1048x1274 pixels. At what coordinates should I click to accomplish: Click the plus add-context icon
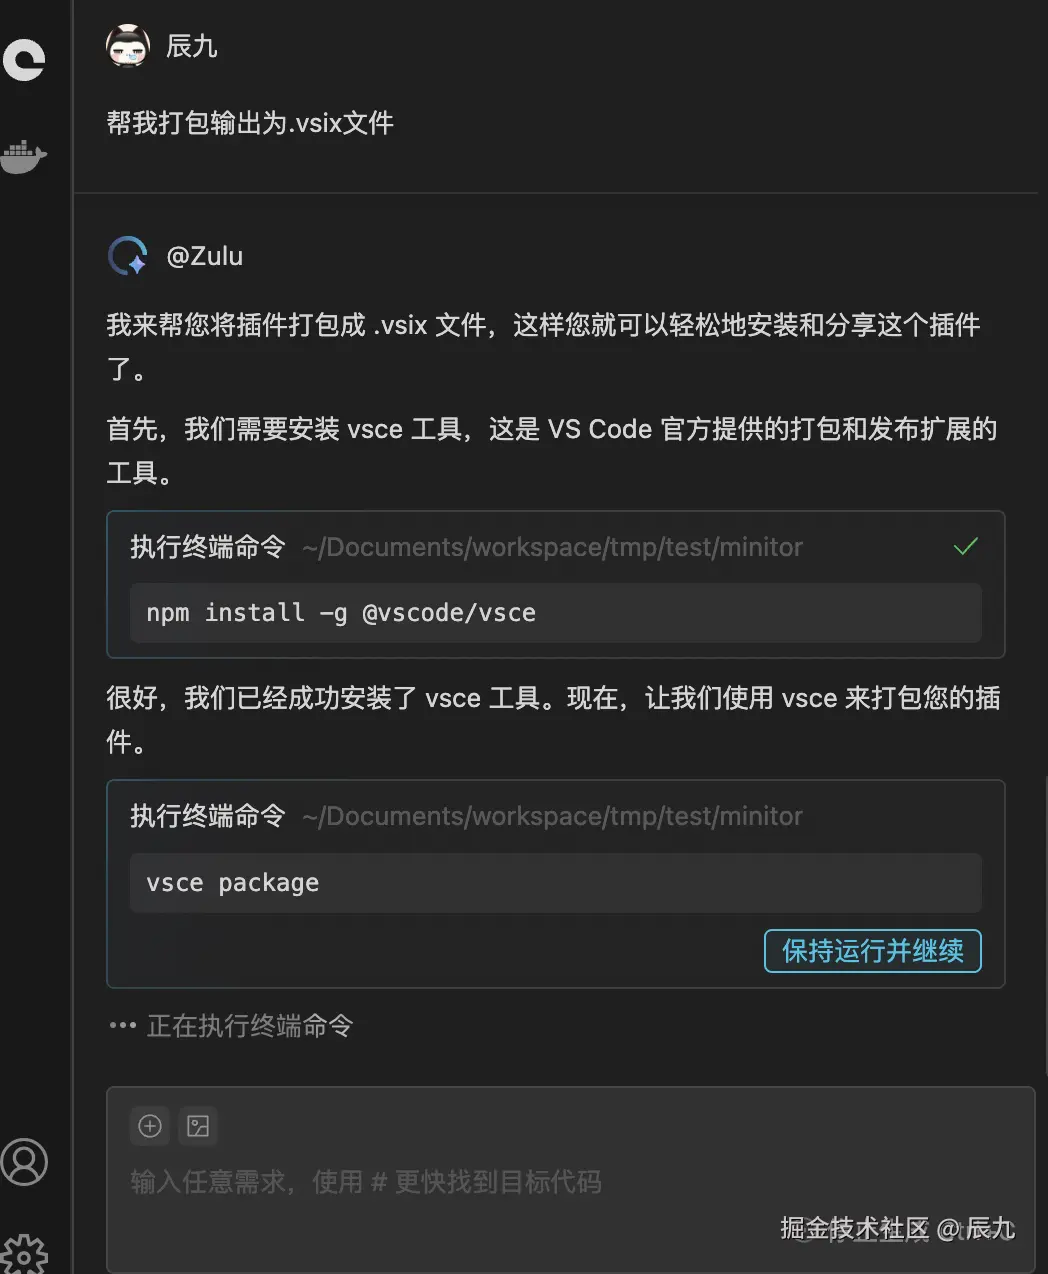(x=150, y=1126)
